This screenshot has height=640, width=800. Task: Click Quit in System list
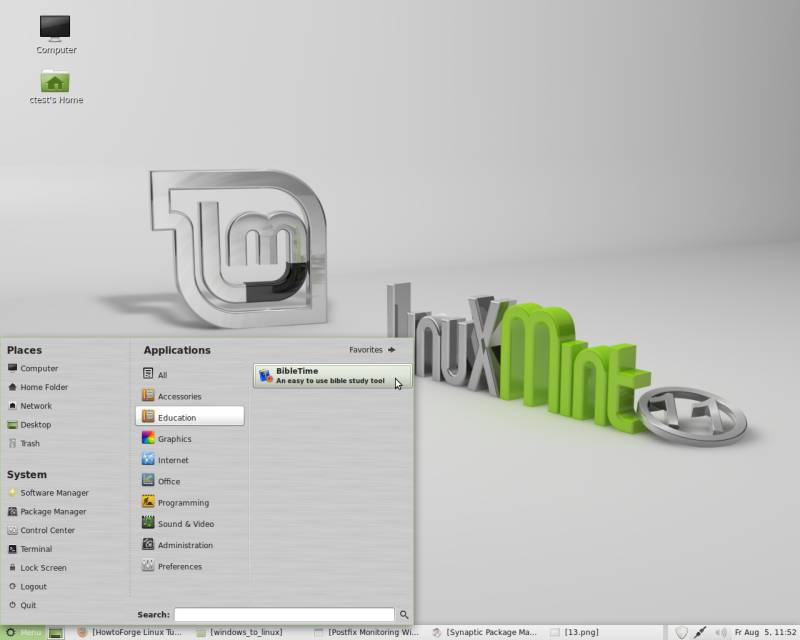pyautogui.click(x=22, y=605)
